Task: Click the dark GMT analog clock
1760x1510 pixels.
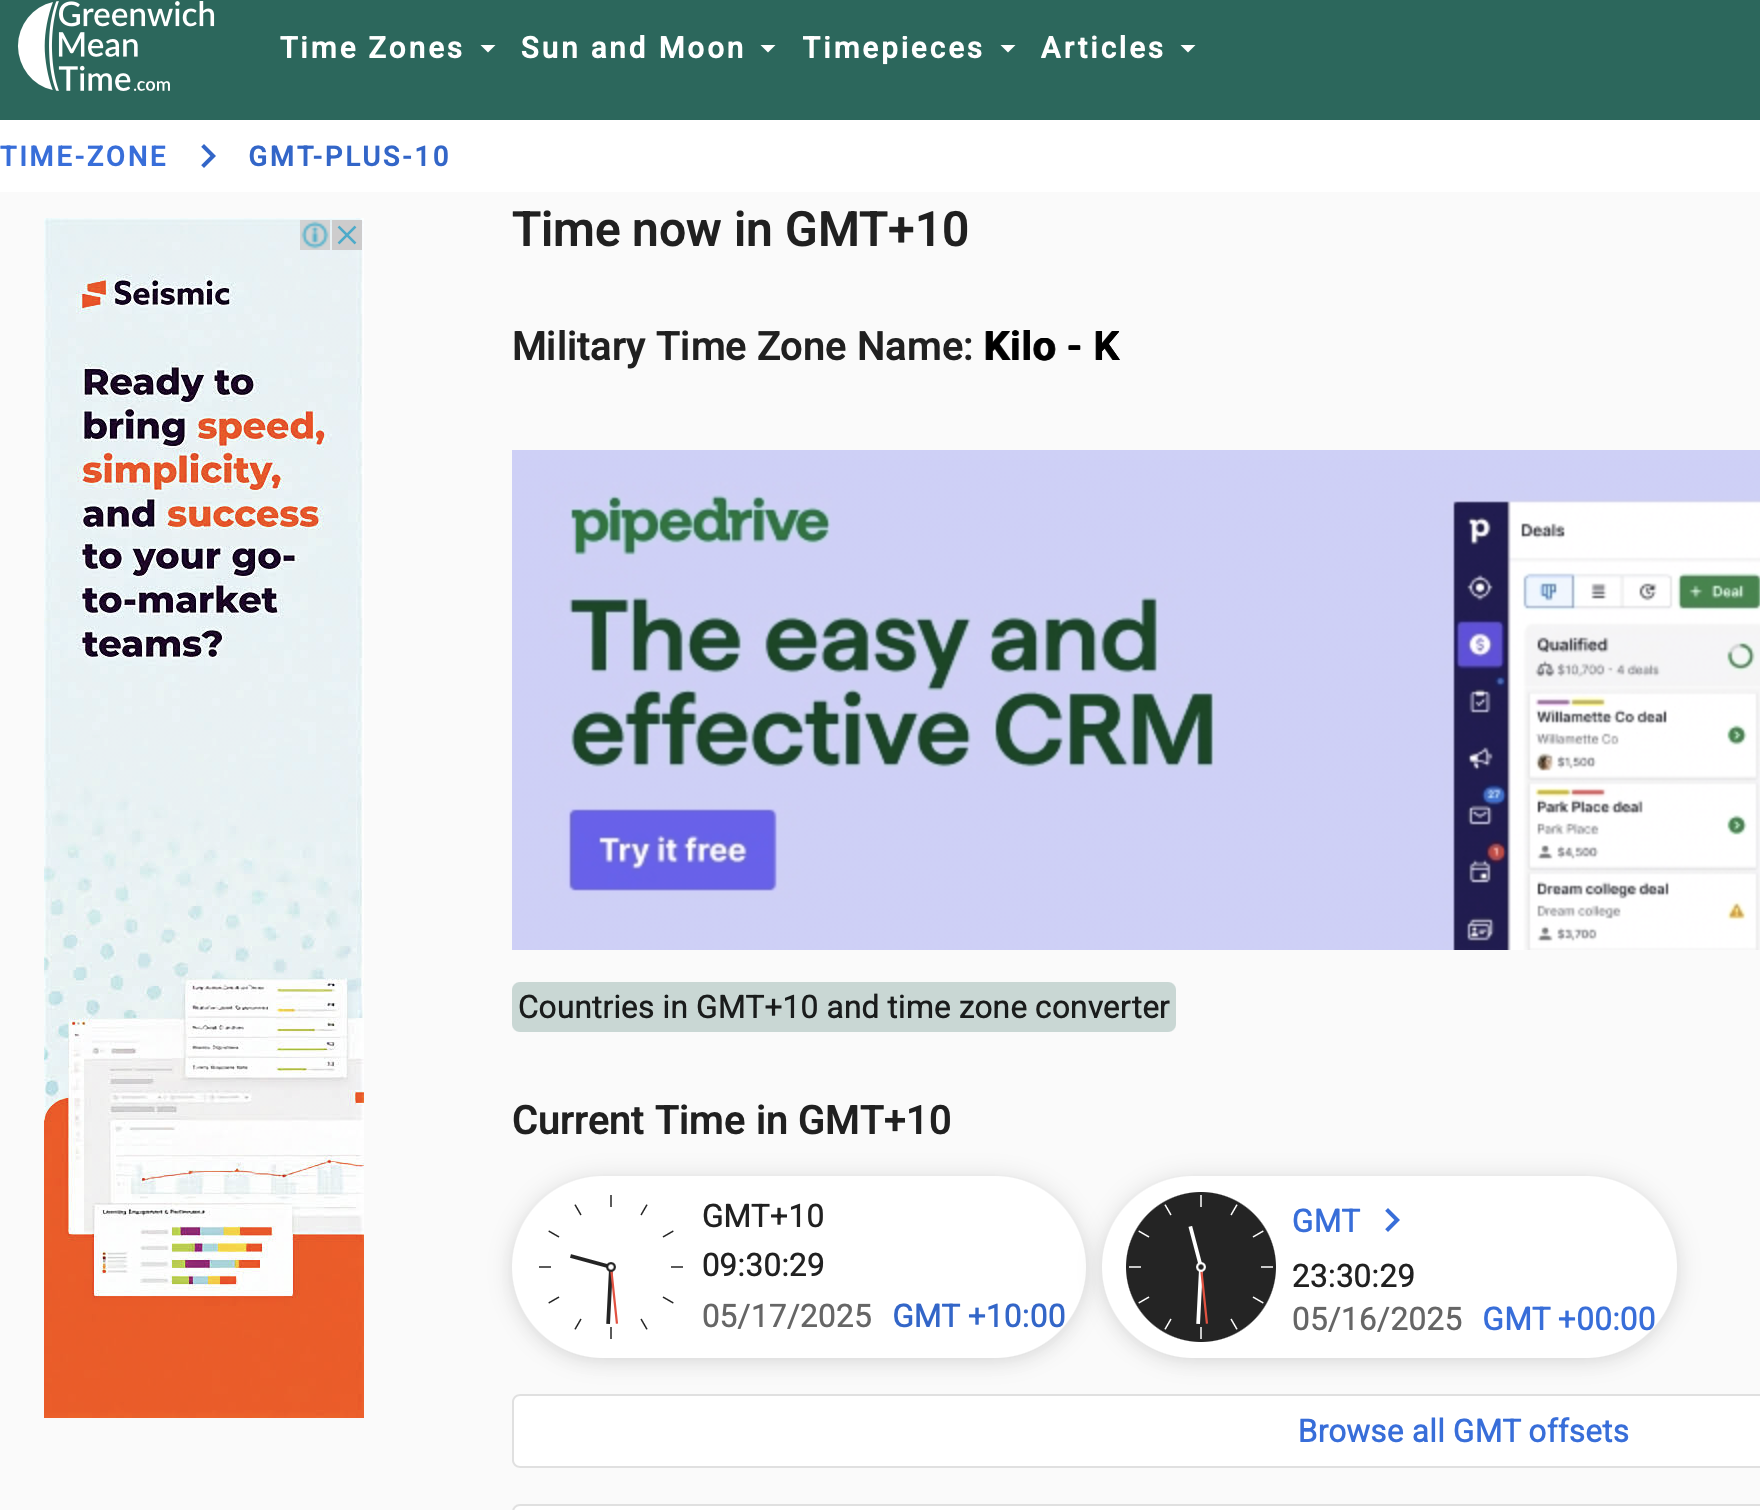Action: coord(1200,1267)
